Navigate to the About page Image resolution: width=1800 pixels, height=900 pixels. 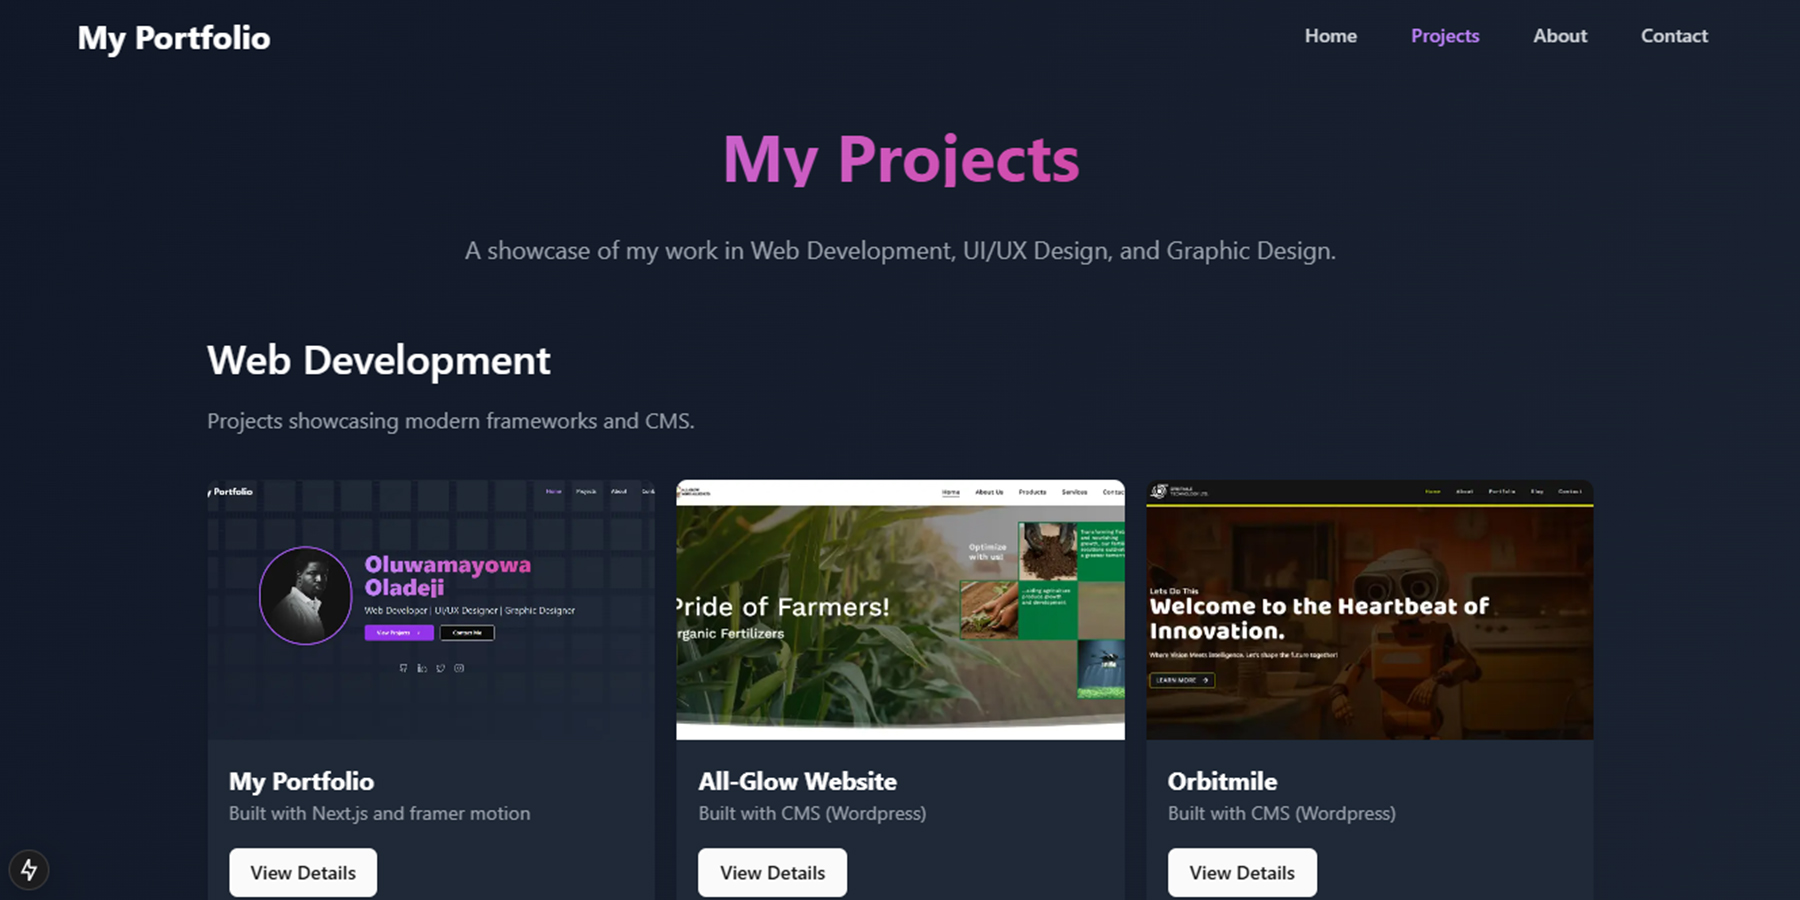(x=1560, y=36)
